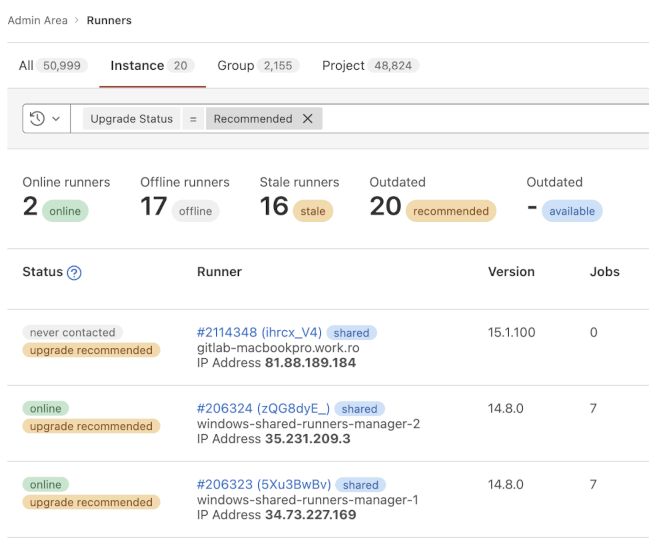Click Admin Area breadcrumb link
This screenshot has height=544, width=649.
[37, 20]
